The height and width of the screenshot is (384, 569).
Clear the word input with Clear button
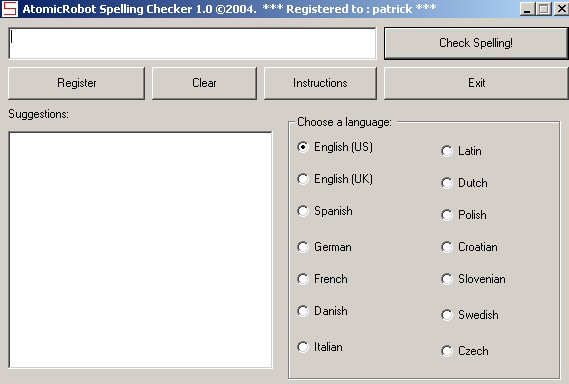pyautogui.click(x=204, y=83)
